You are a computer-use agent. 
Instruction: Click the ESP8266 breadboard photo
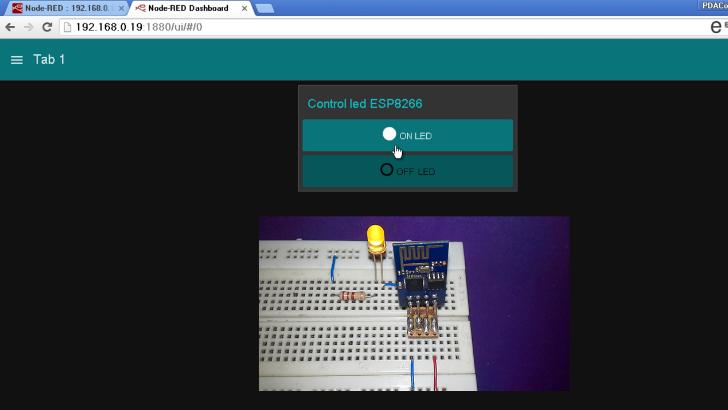(x=414, y=303)
